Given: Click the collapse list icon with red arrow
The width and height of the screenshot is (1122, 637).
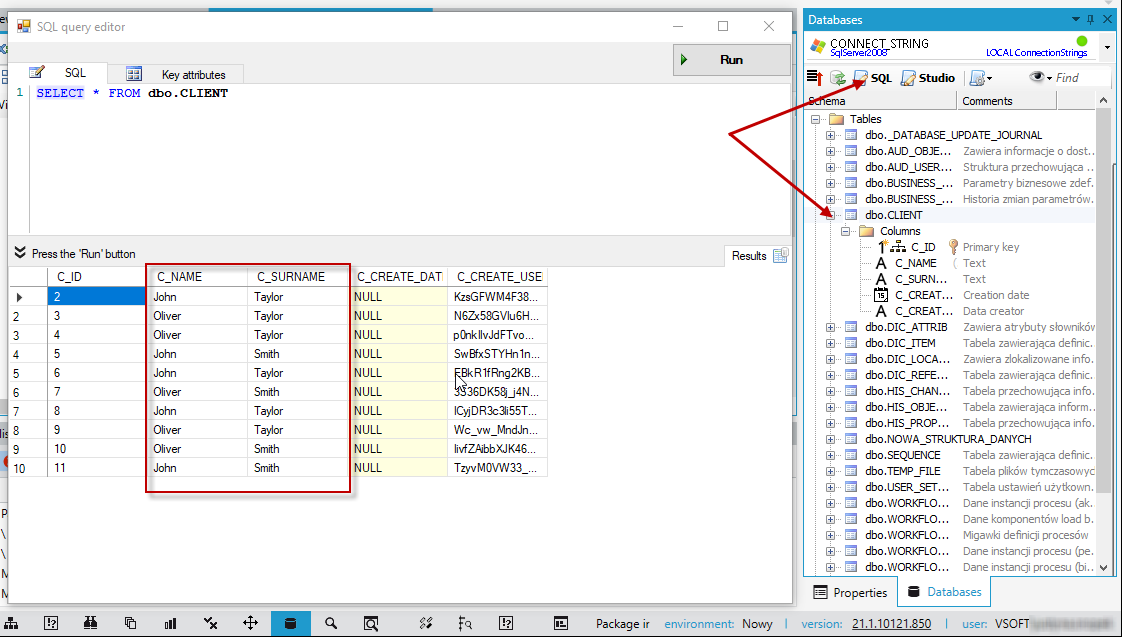Looking at the screenshot, I should (x=814, y=77).
